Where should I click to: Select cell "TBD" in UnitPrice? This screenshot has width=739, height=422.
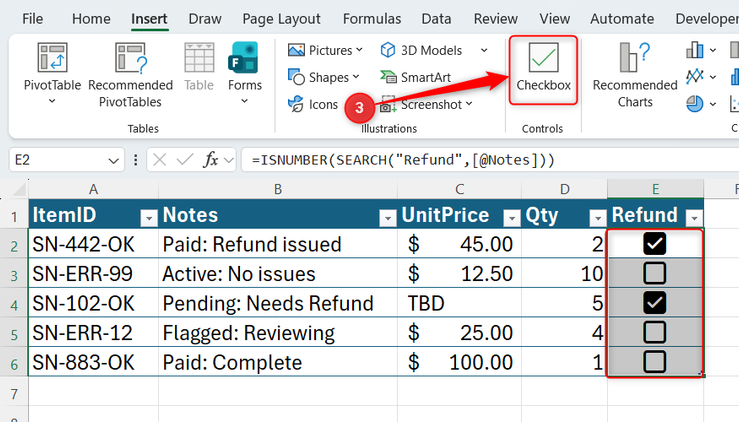pos(460,303)
